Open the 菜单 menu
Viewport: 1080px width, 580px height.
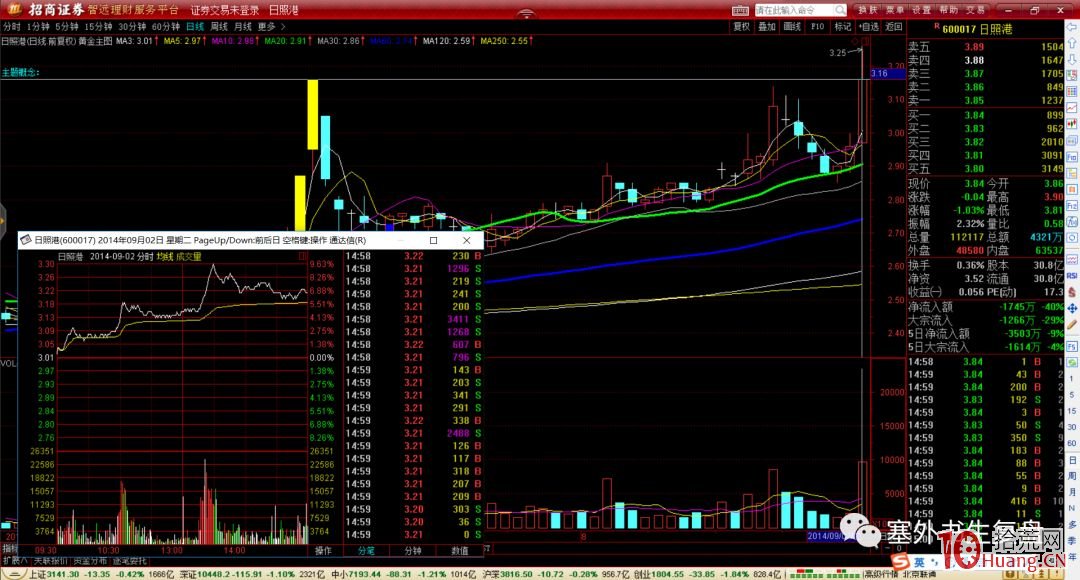coord(895,10)
